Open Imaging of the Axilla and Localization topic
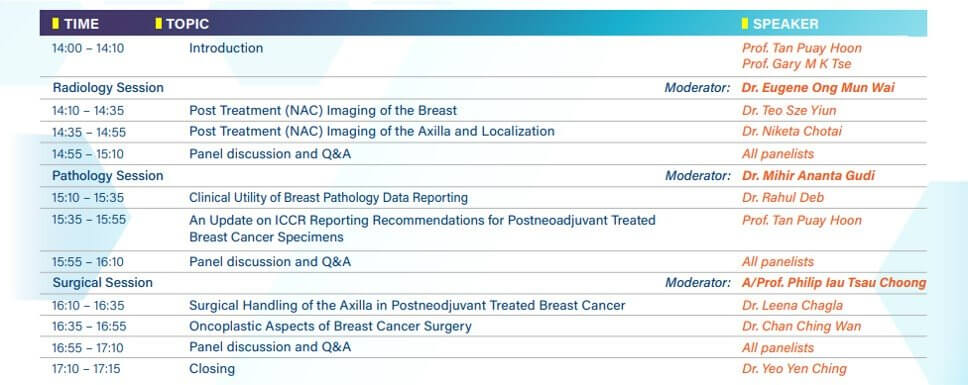968x385 pixels. (372, 131)
